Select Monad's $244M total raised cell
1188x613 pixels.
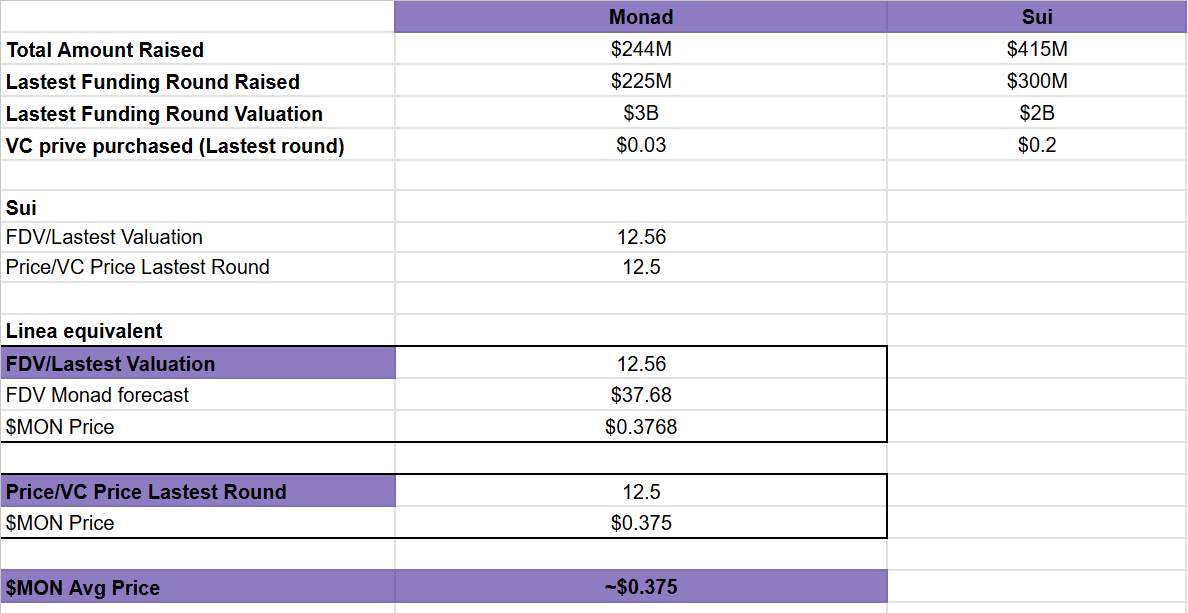(x=640, y=49)
